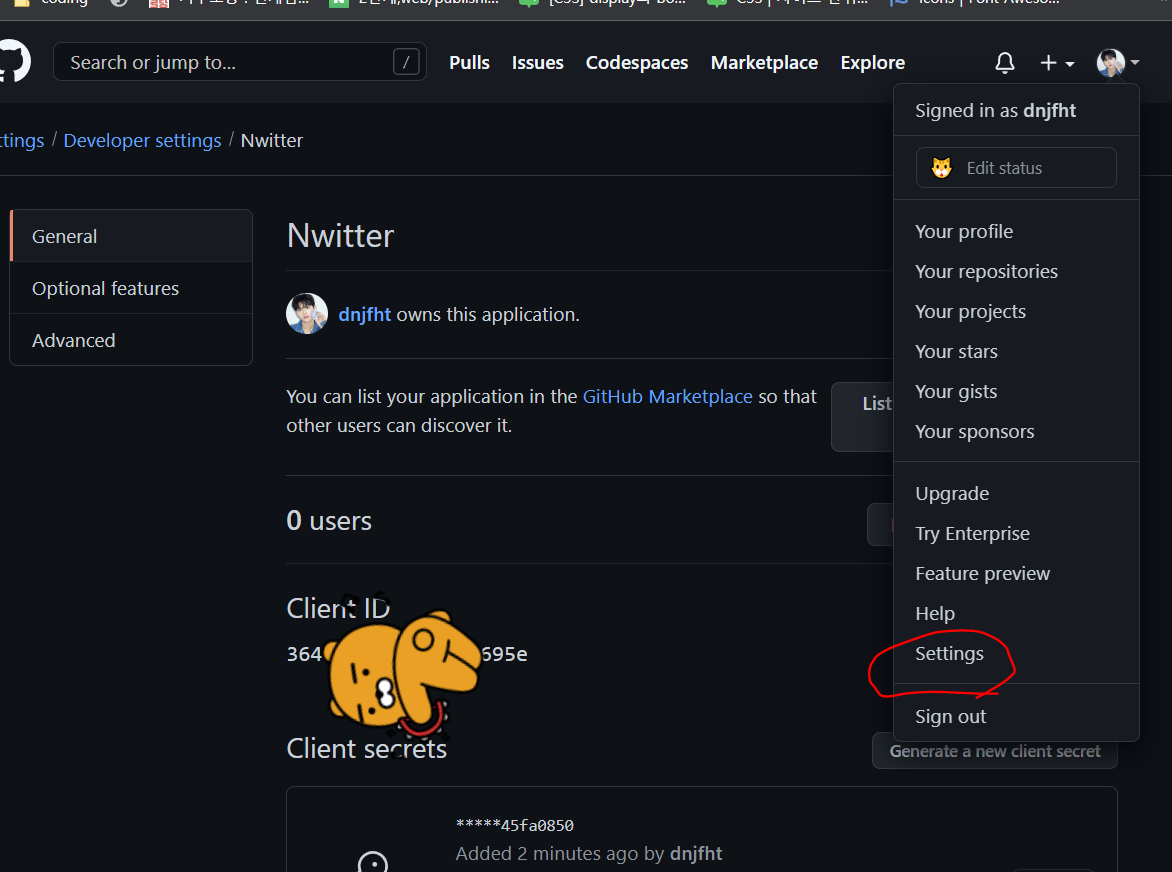Open Pulls in the top navigation
The width and height of the screenshot is (1172, 872).
click(x=469, y=63)
